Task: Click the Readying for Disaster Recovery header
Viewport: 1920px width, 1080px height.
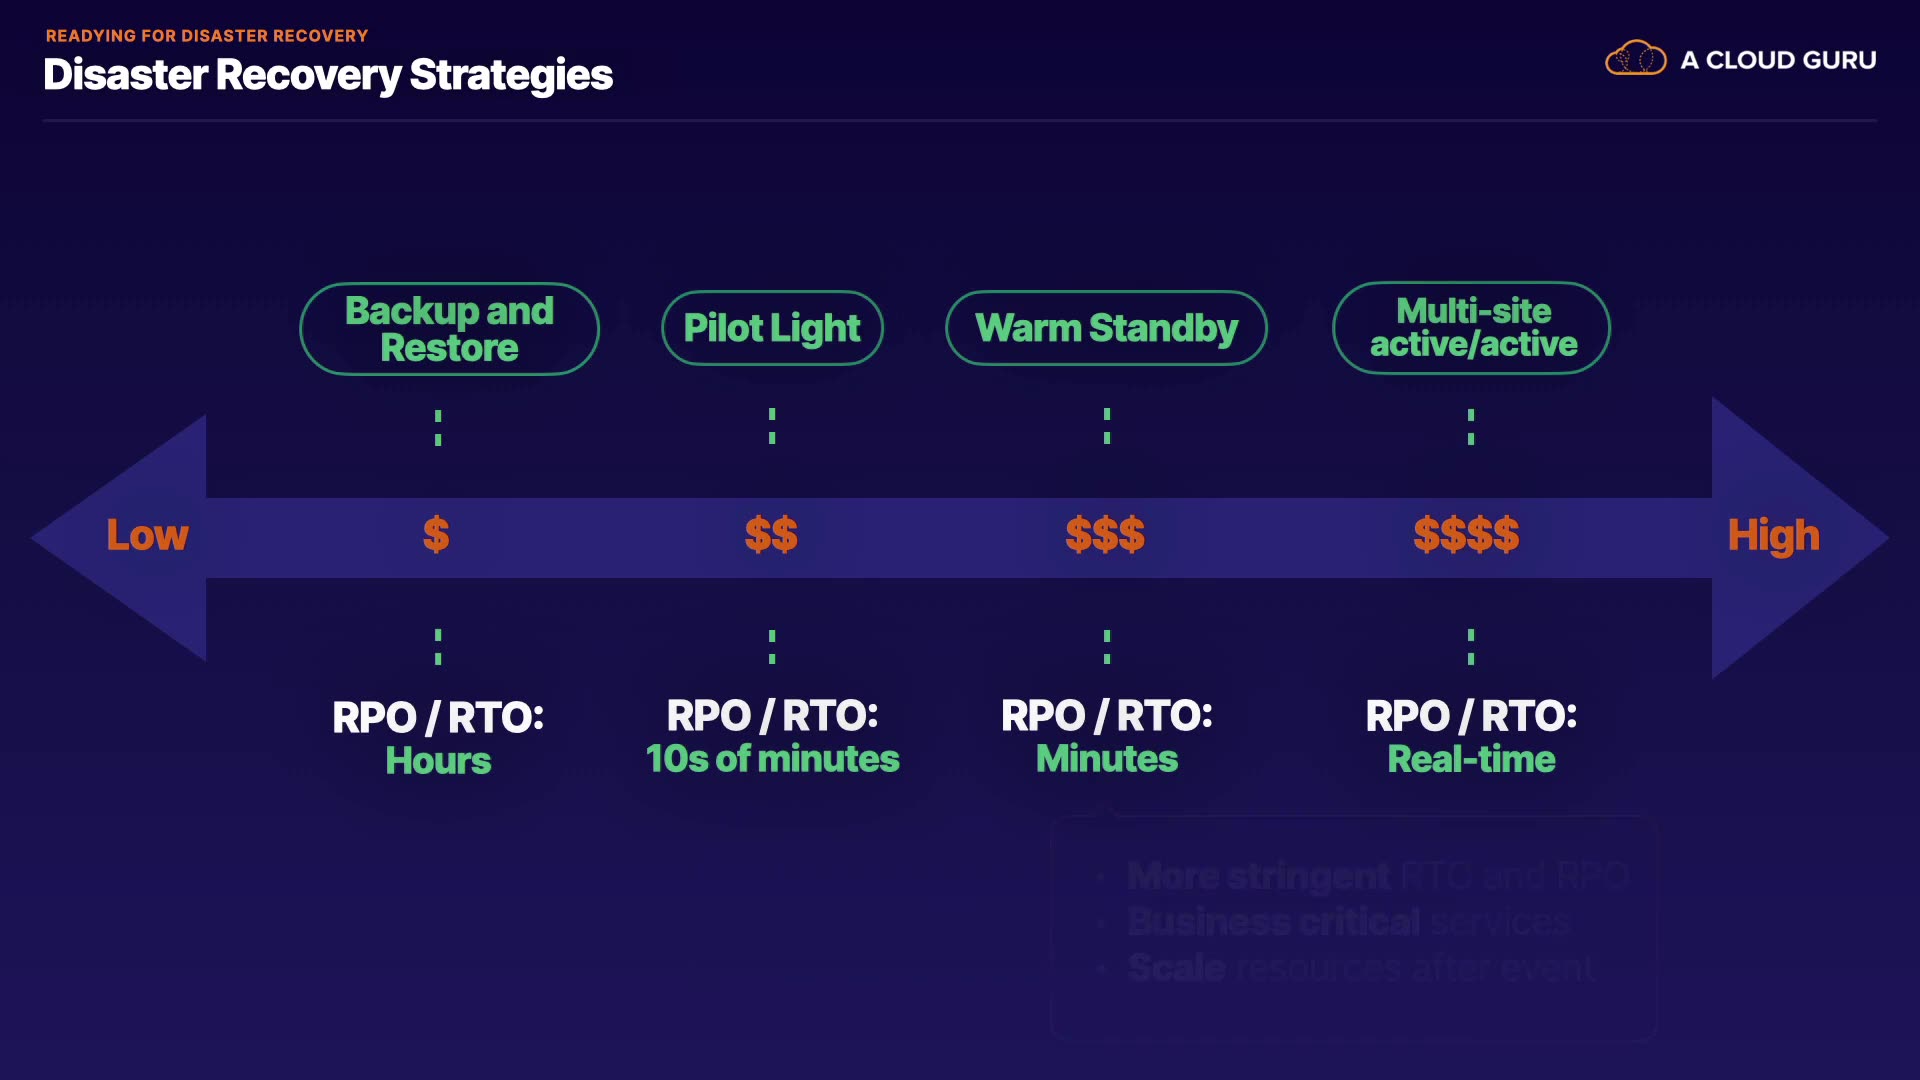Action: pos(207,36)
